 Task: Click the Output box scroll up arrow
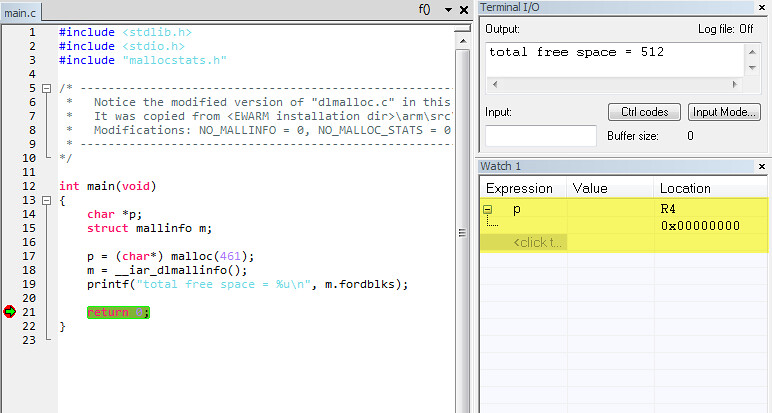(x=752, y=52)
